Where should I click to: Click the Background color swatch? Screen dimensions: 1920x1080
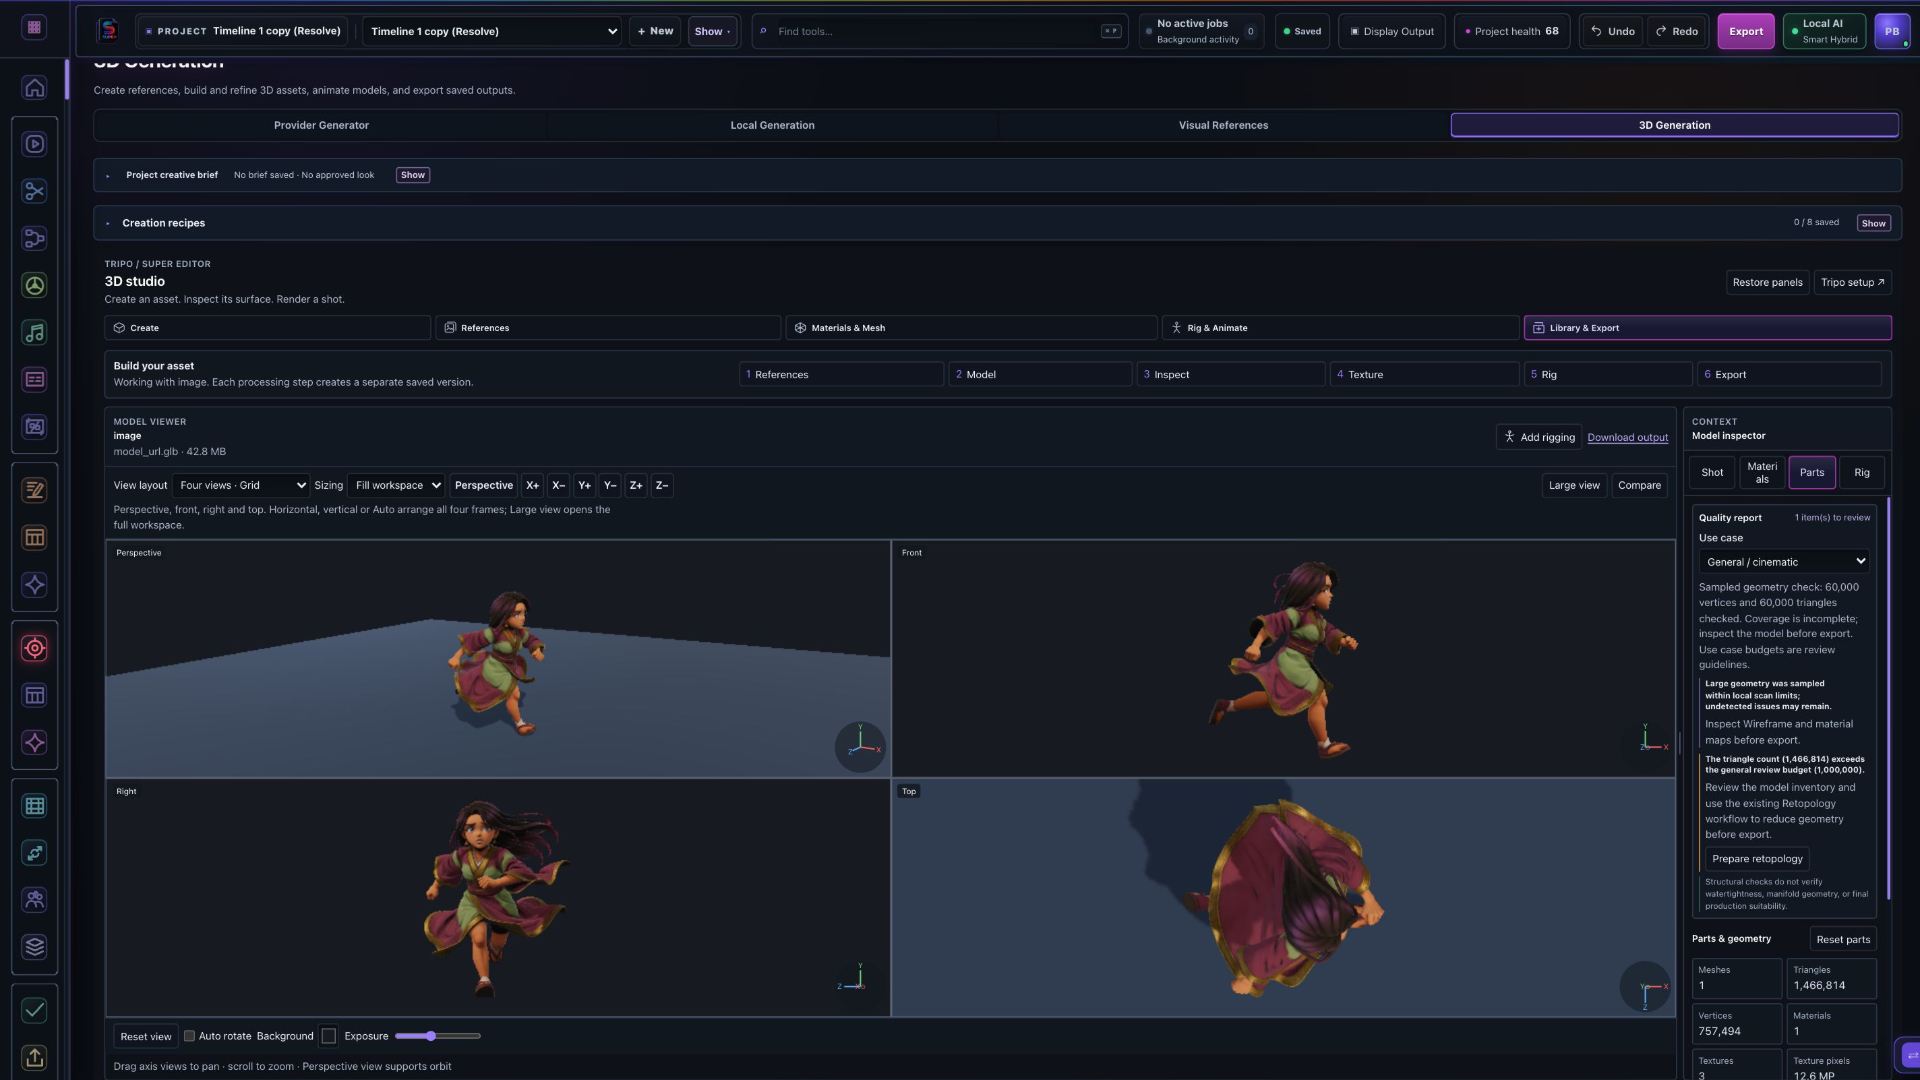click(x=328, y=1036)
